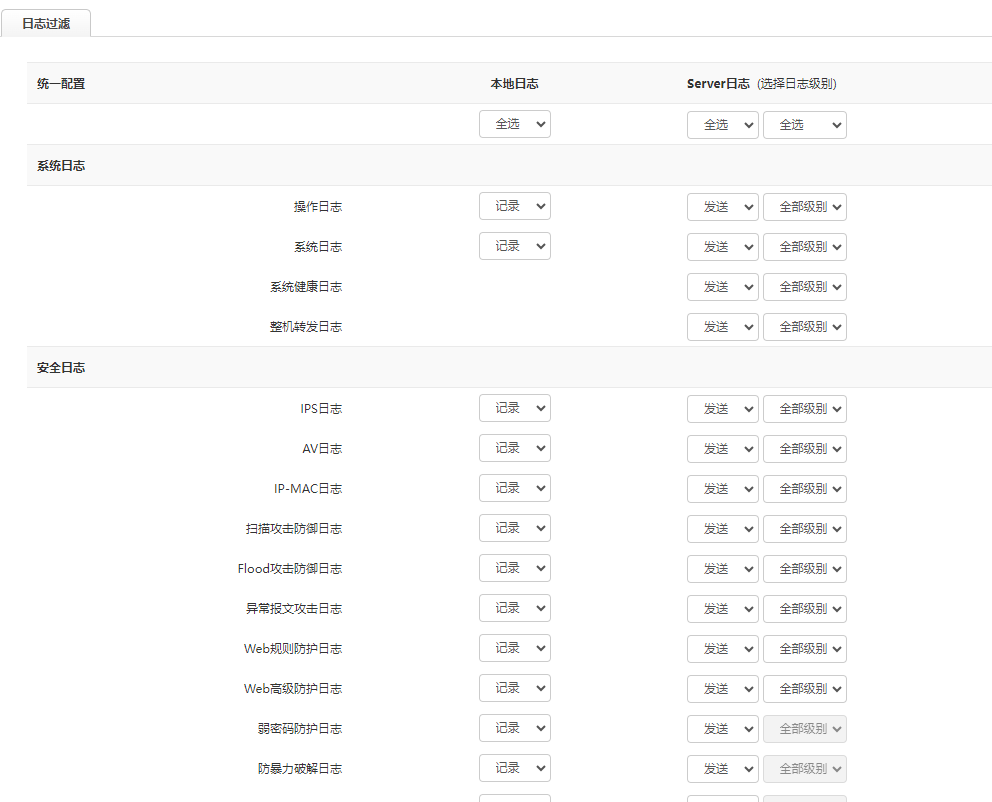Open 扫描攻击防御日志 记录 dropdown
This screenshot has height=802, width=992.
(515, 527)
